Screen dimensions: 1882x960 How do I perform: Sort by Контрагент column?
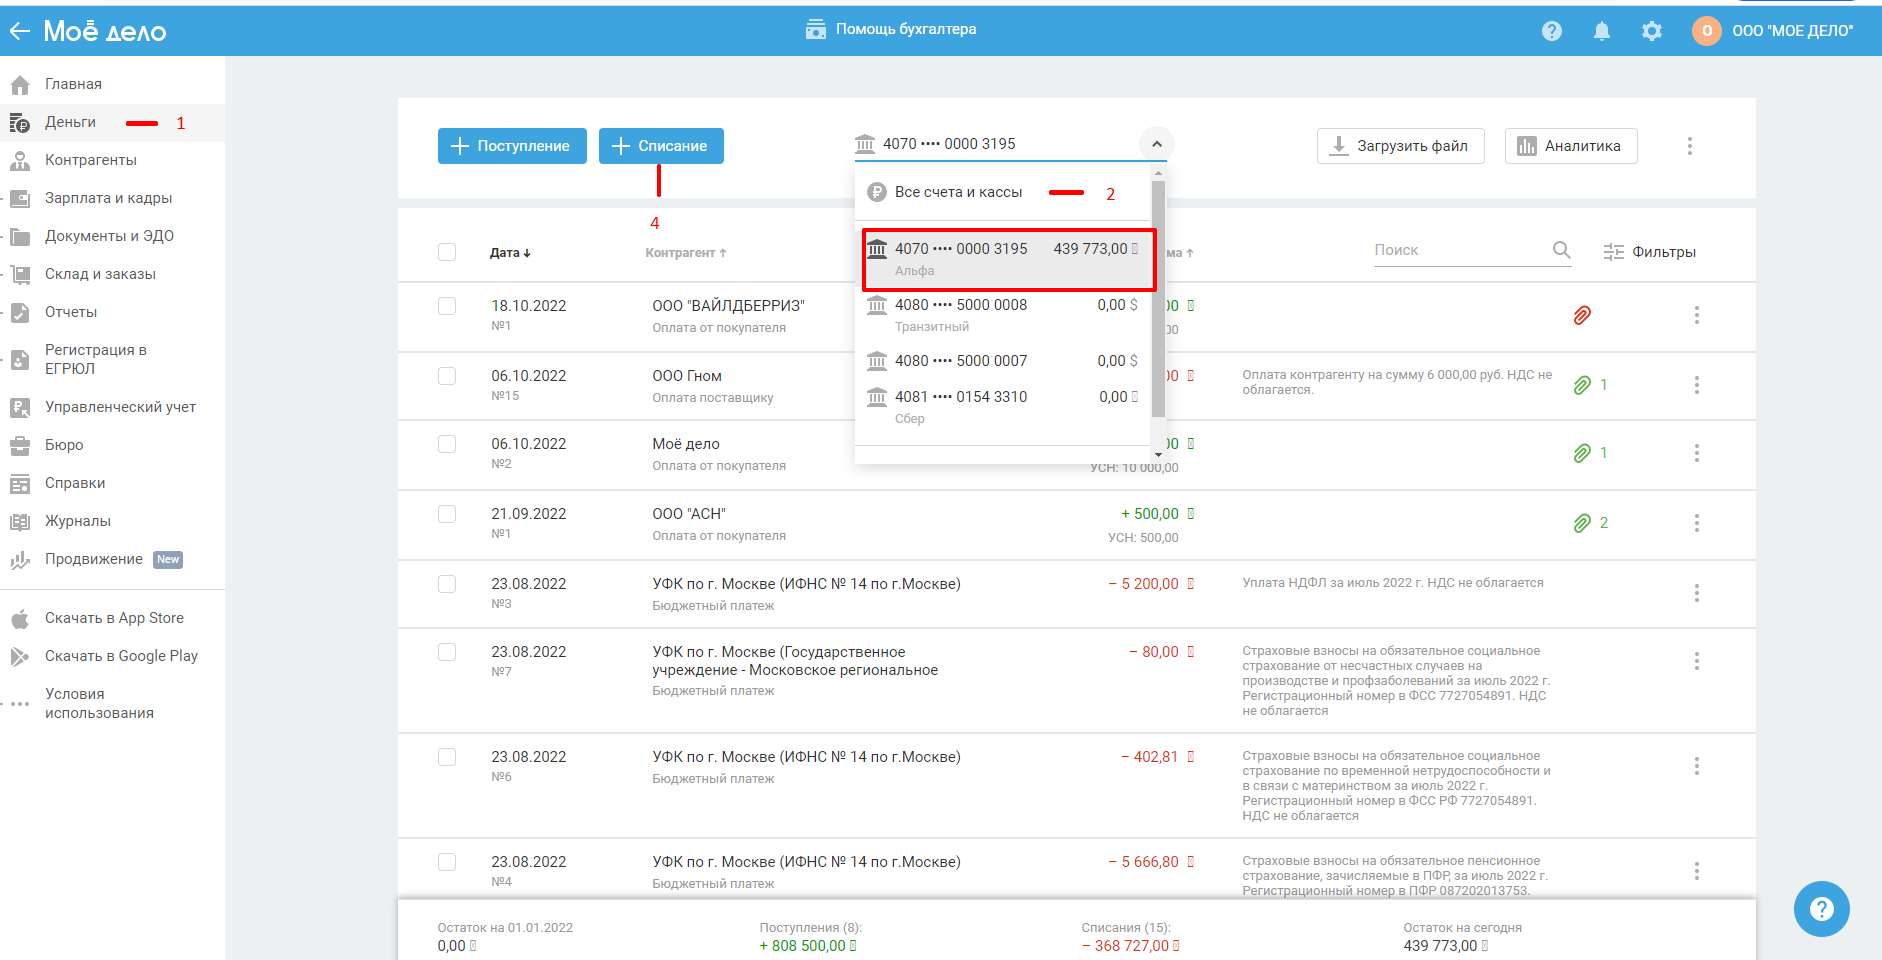pyautogui.click(x=686, y=253)
